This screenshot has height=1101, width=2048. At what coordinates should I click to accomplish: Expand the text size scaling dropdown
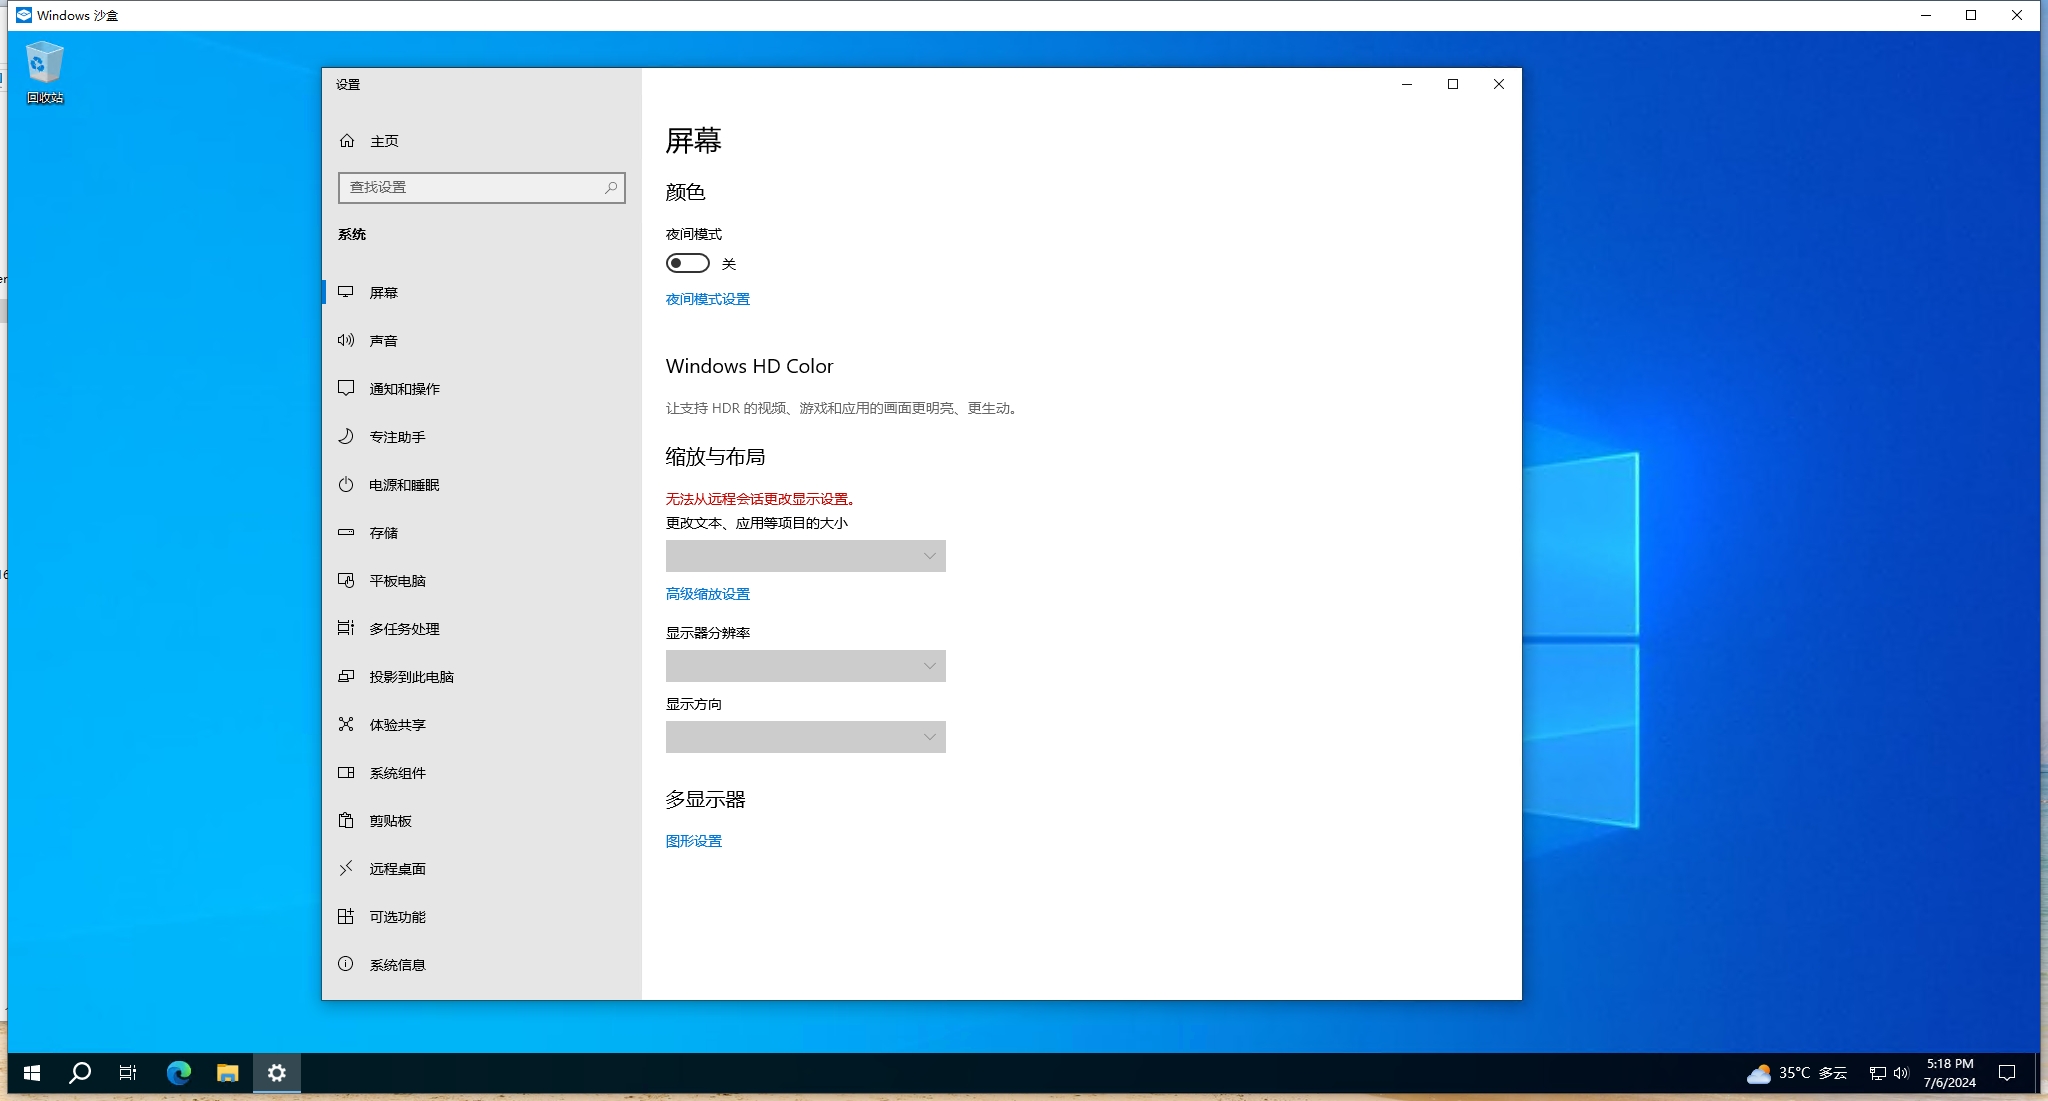tap(805, 556)
